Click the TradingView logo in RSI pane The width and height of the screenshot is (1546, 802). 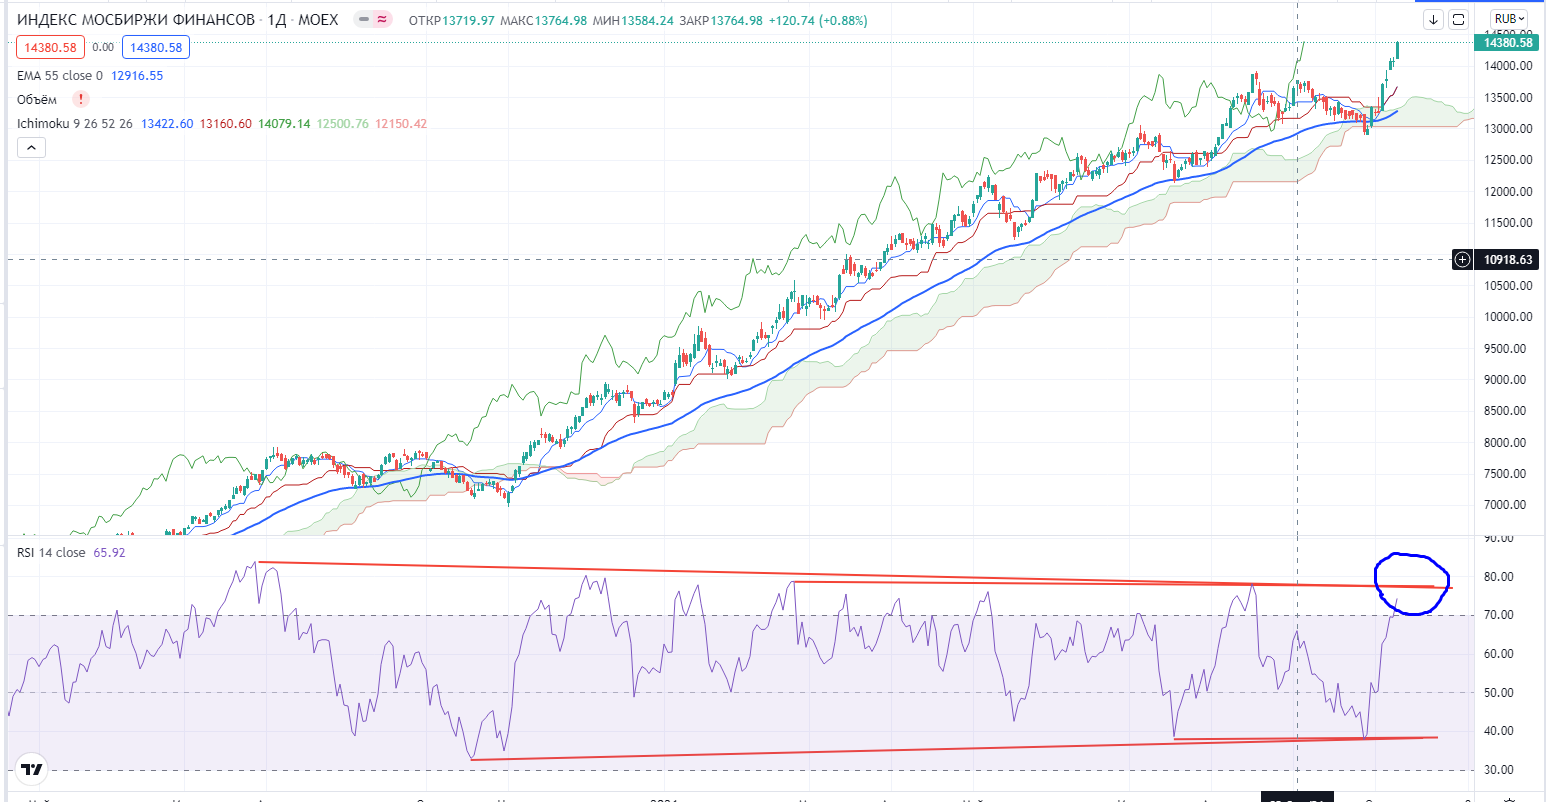pos(32,769)
